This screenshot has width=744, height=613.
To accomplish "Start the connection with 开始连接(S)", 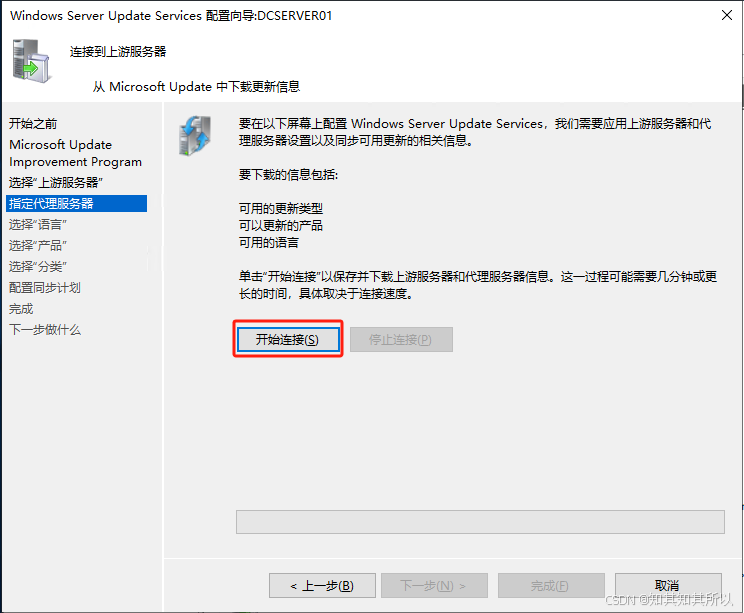I will click(x=288, y=339).
